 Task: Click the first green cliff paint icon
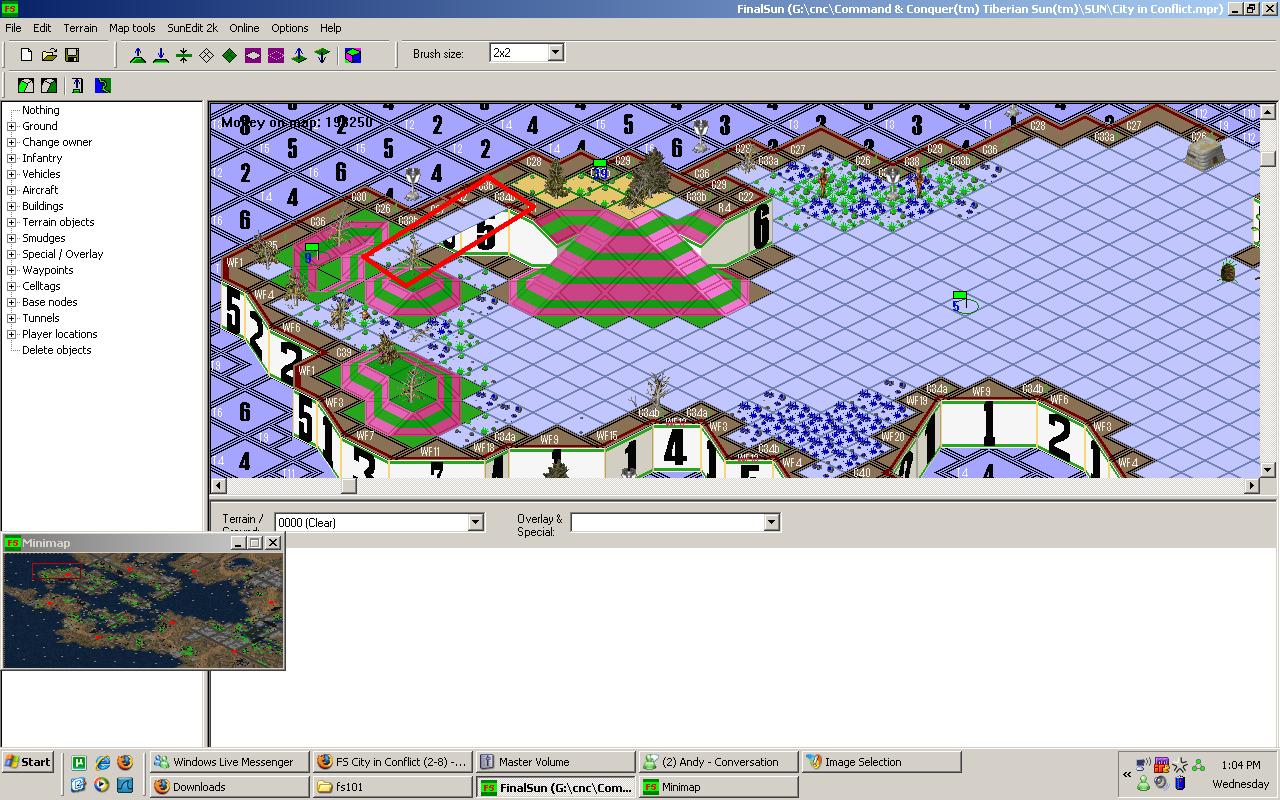26,86
